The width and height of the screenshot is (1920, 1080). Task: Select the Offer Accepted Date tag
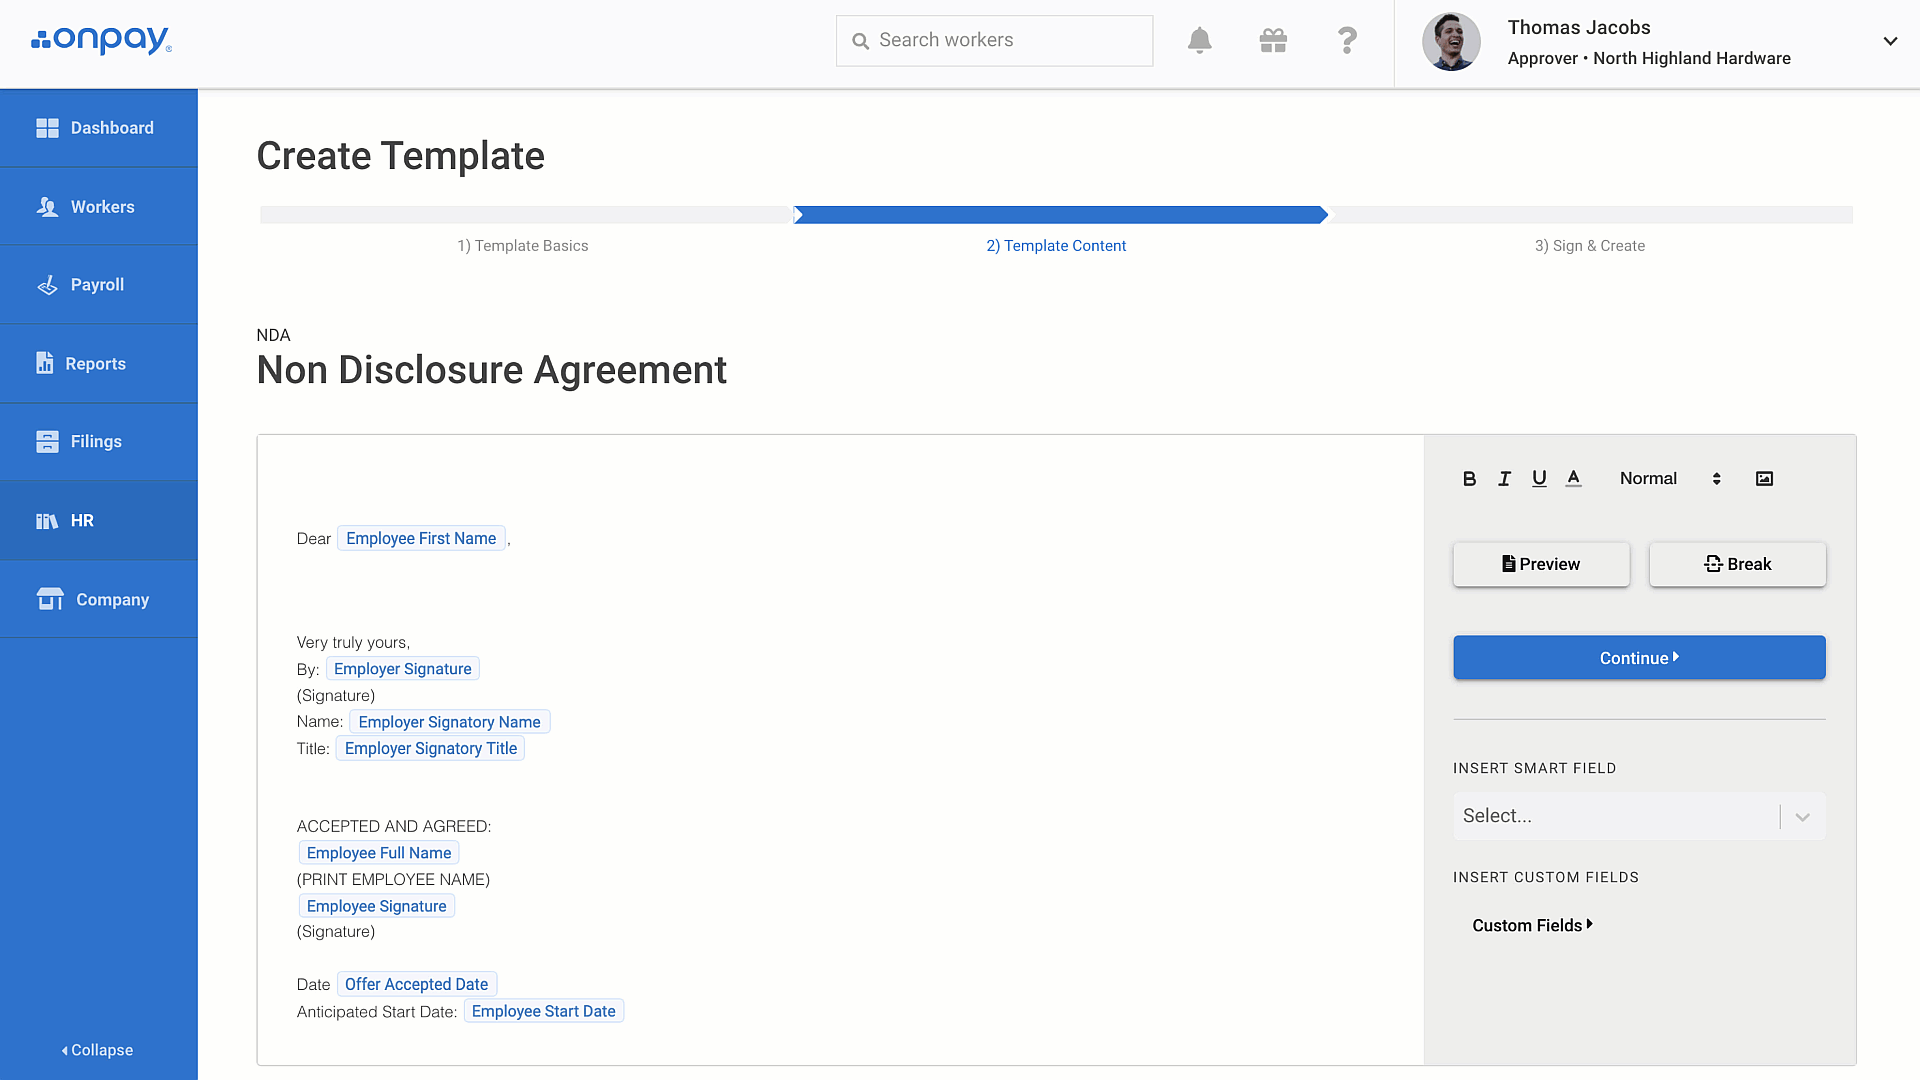click(417, 985)
